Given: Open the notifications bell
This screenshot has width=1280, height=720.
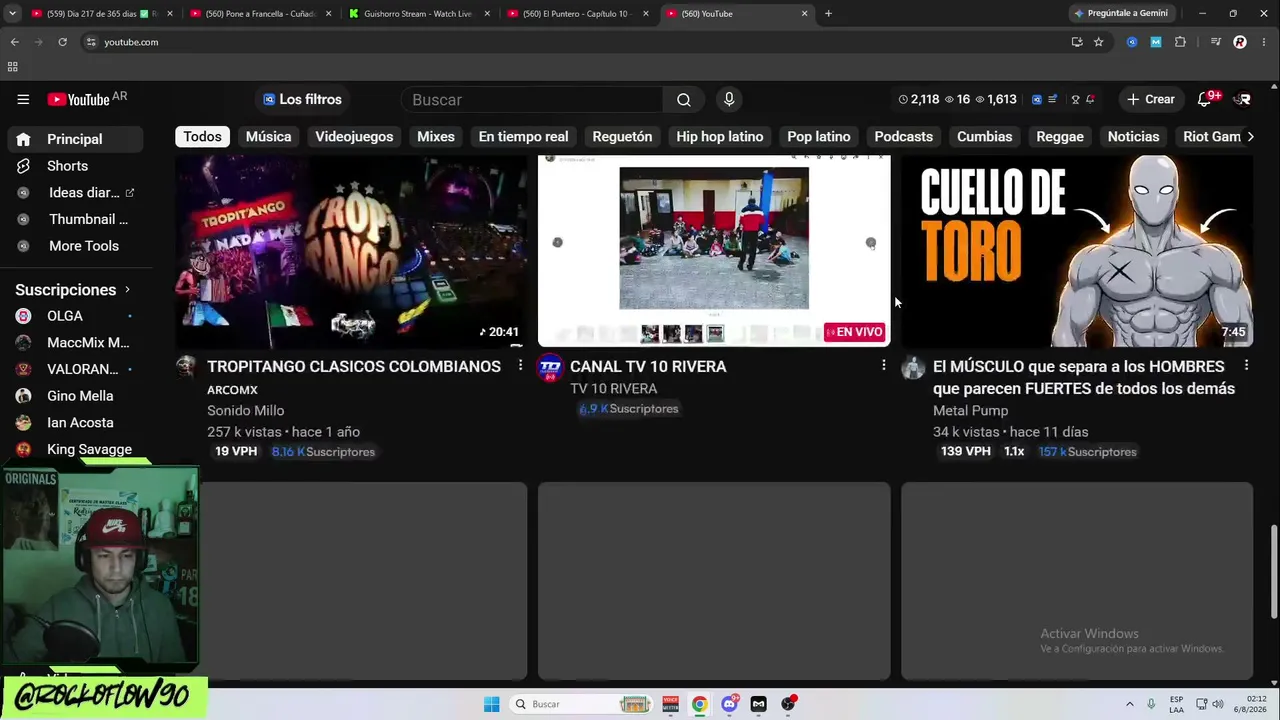Looking at the screenshot, I should click(1205, 99).
